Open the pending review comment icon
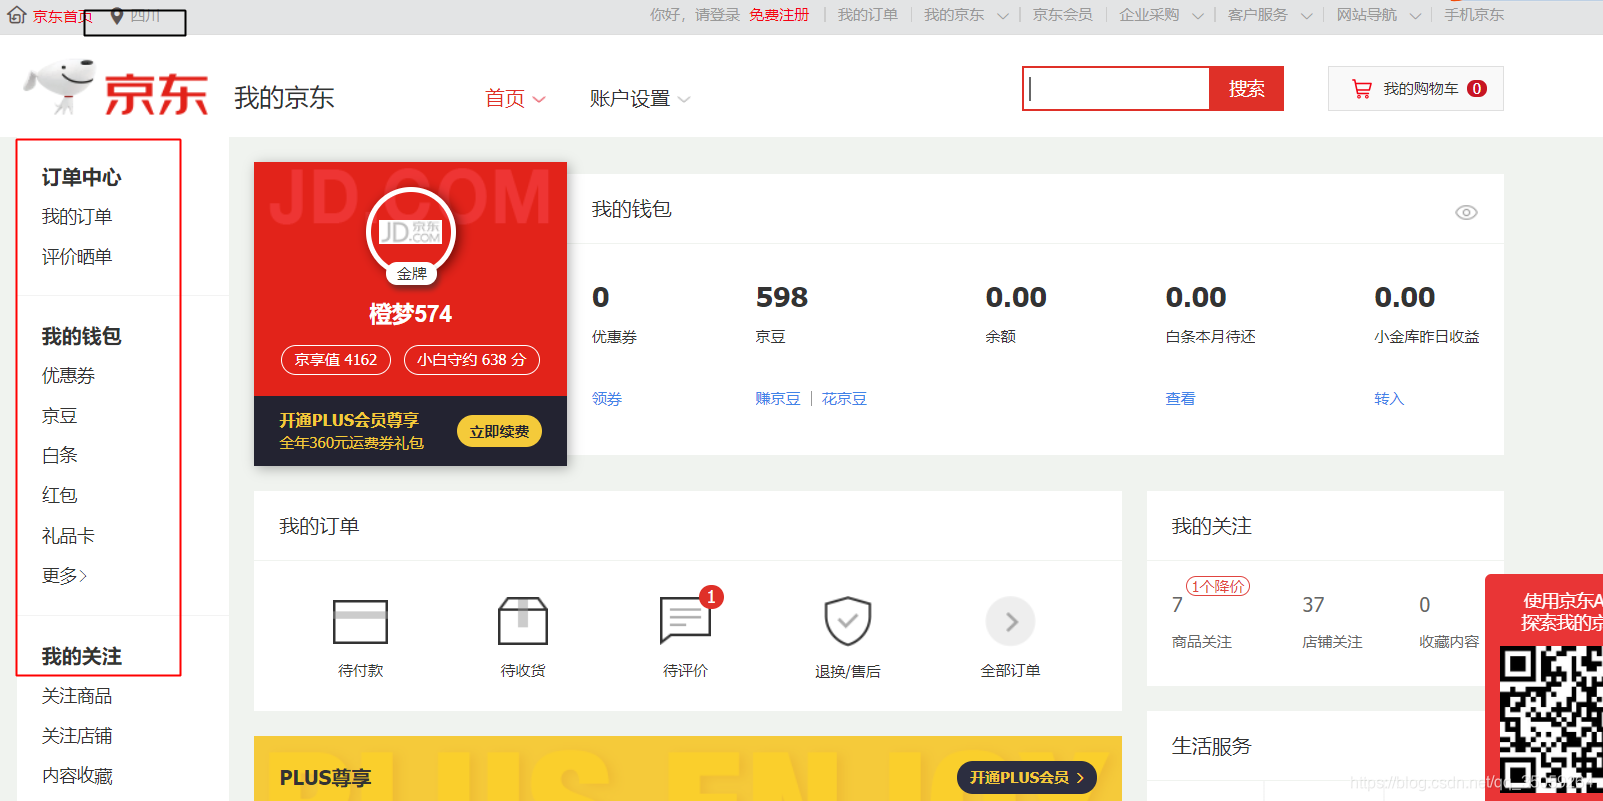The height and width of the screenshot is (801, 1603). tap(685, 621)
